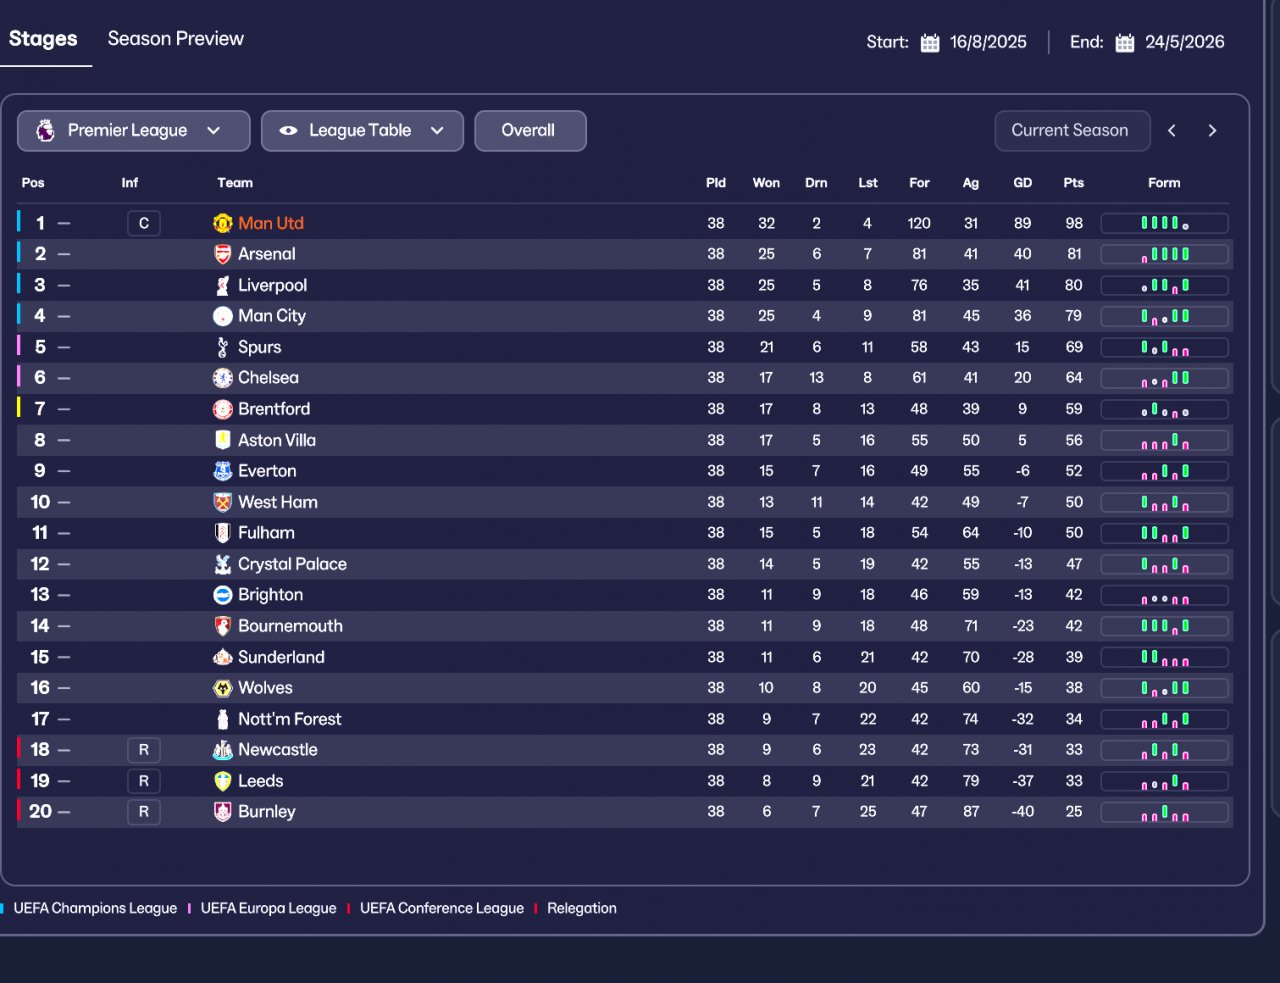This screenshot has width=1280, height=983.
Task: Switch to the Season Preview tab
Action: point(176,39)
